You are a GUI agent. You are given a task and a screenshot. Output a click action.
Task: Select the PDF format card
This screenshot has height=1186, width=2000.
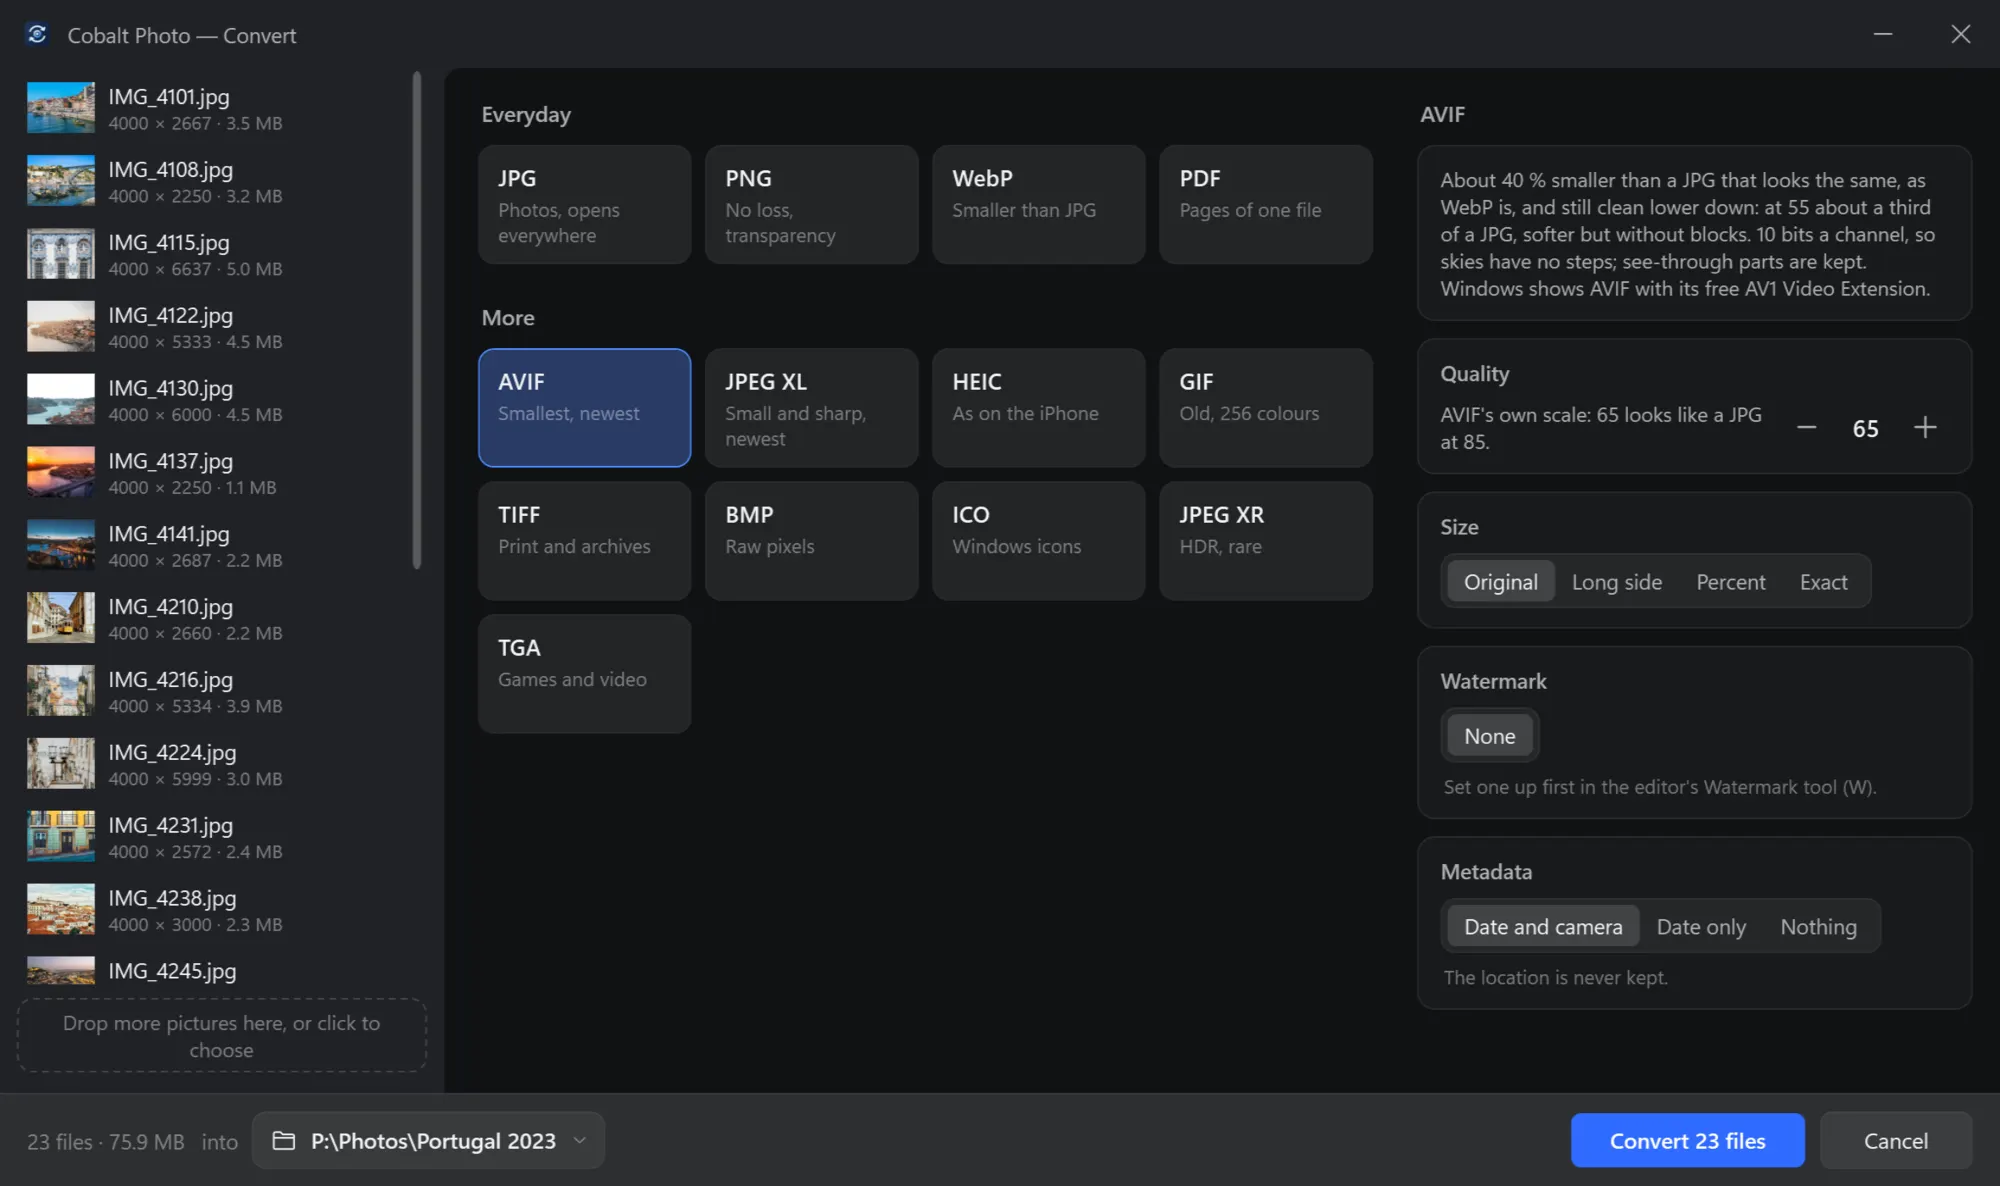1266,205
